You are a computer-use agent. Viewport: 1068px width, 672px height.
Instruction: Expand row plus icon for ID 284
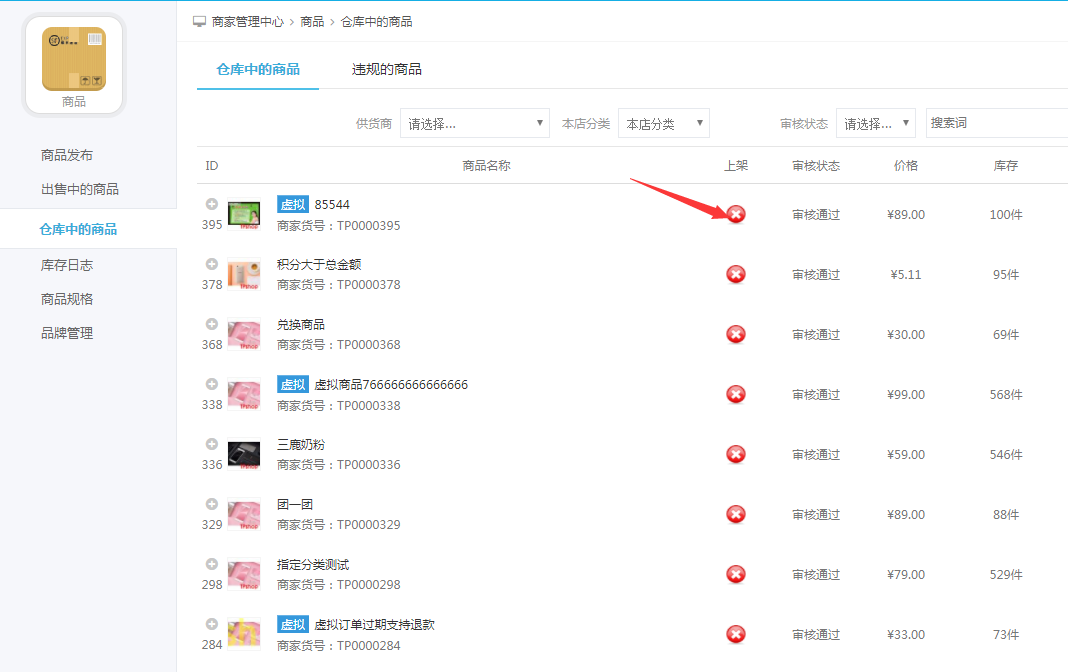(212, 624)
